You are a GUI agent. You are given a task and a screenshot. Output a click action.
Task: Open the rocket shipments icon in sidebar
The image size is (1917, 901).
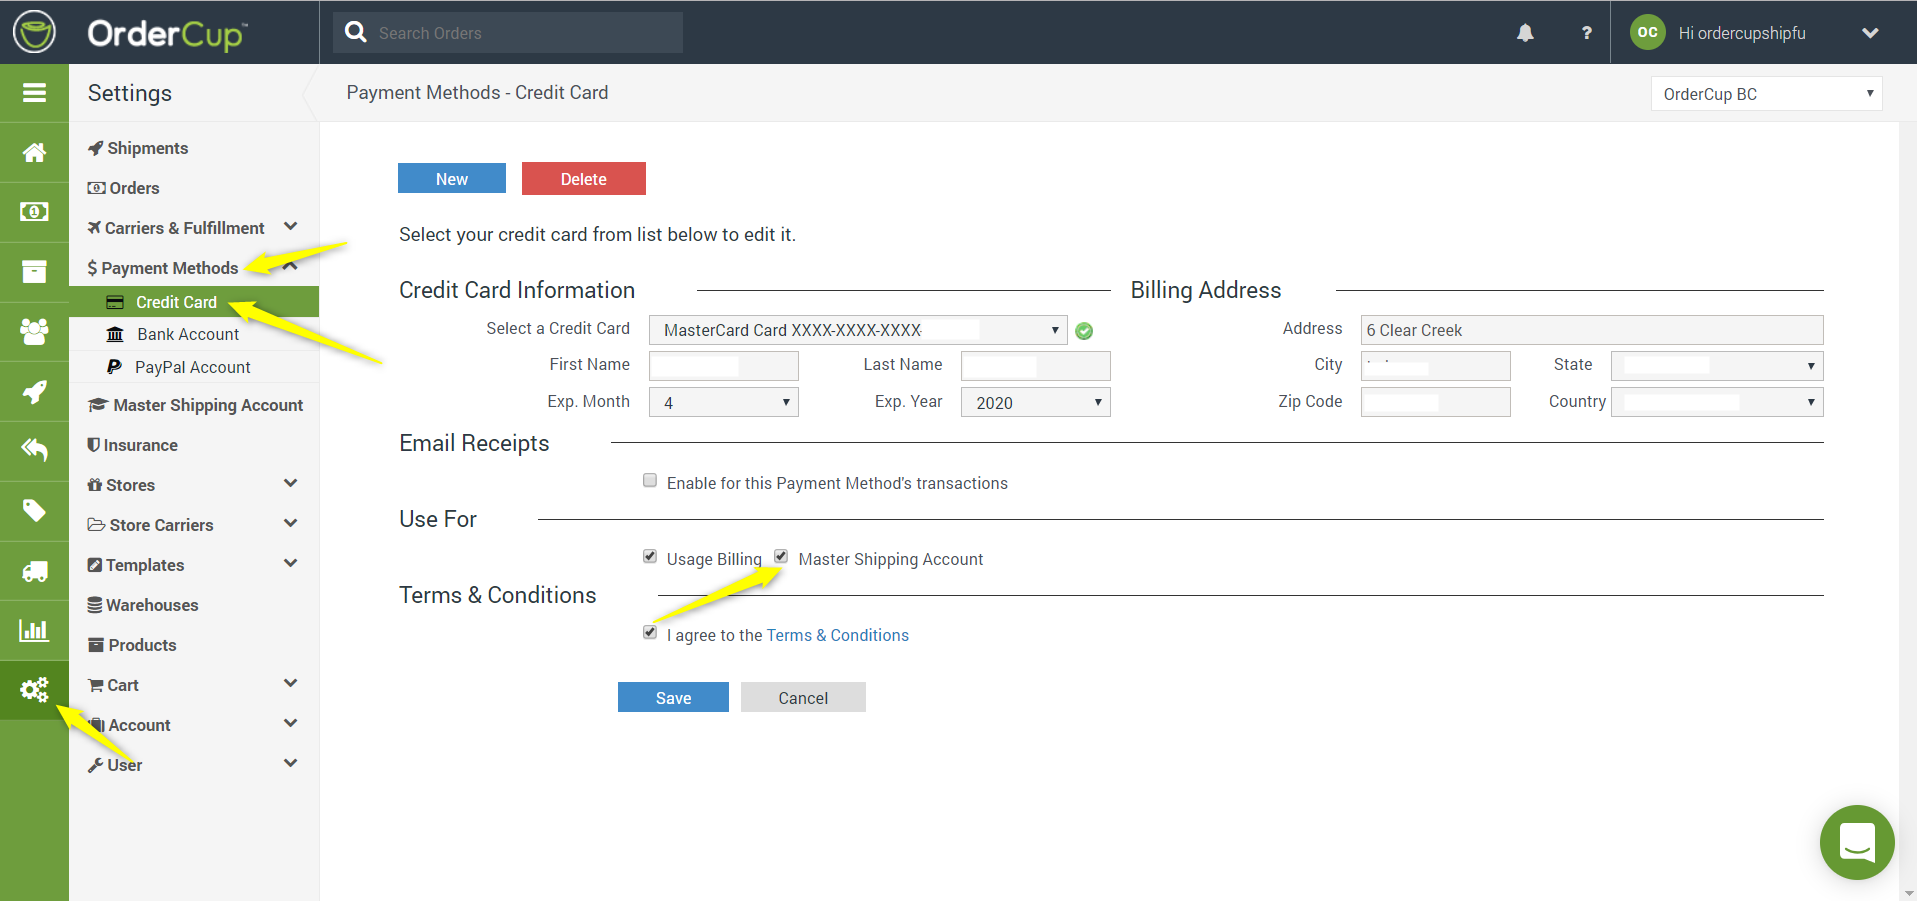(x=34, y=391)
